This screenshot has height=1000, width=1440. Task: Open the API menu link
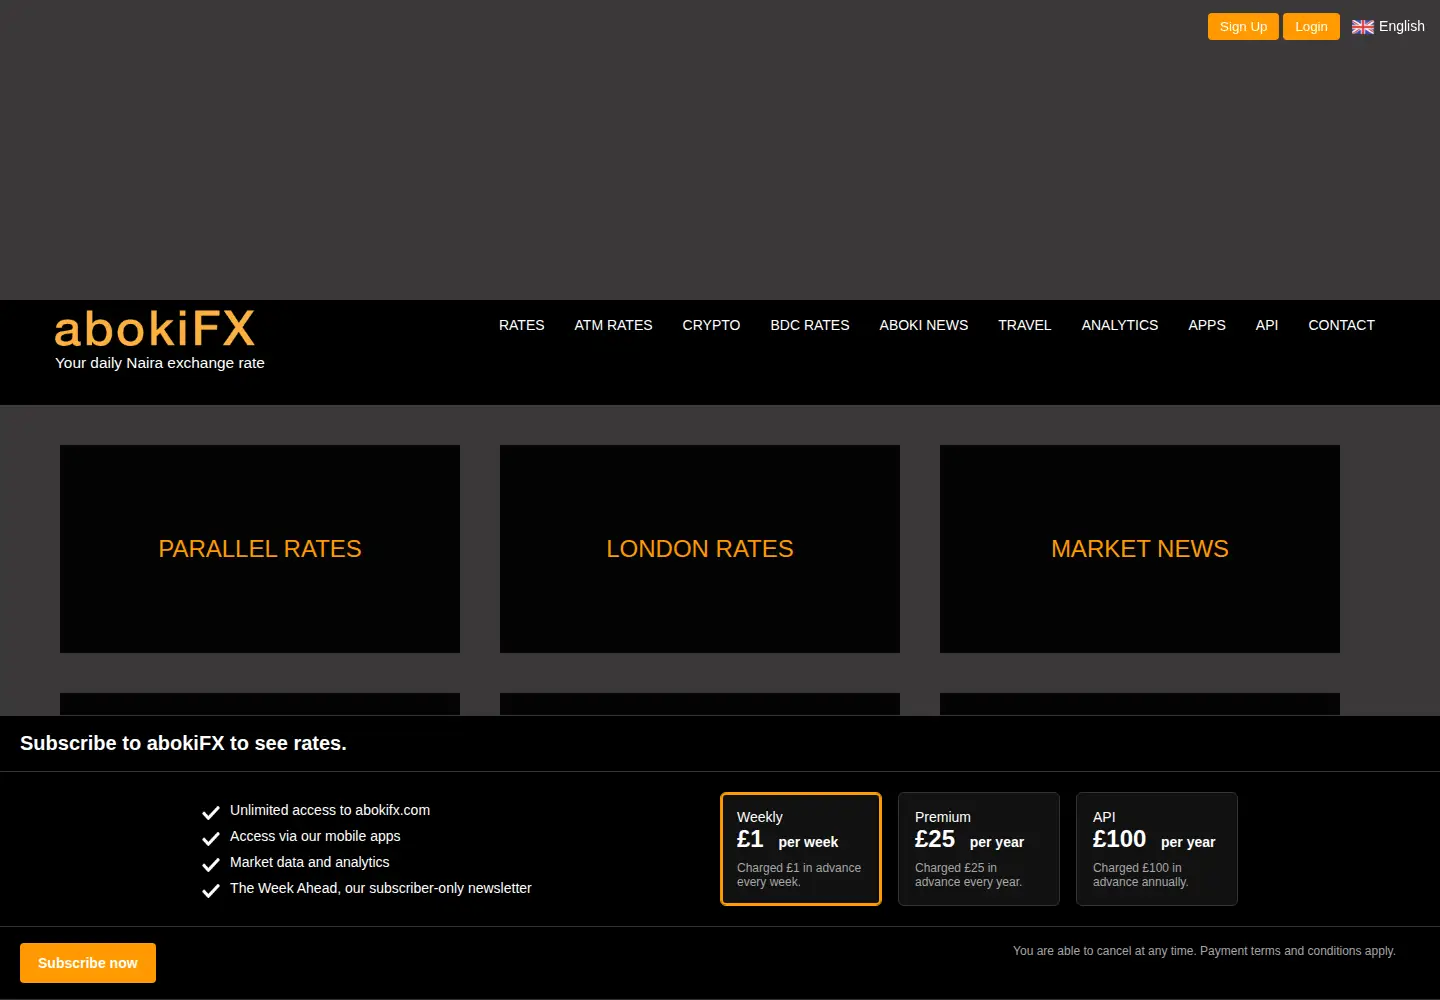tap(1267, 325)
